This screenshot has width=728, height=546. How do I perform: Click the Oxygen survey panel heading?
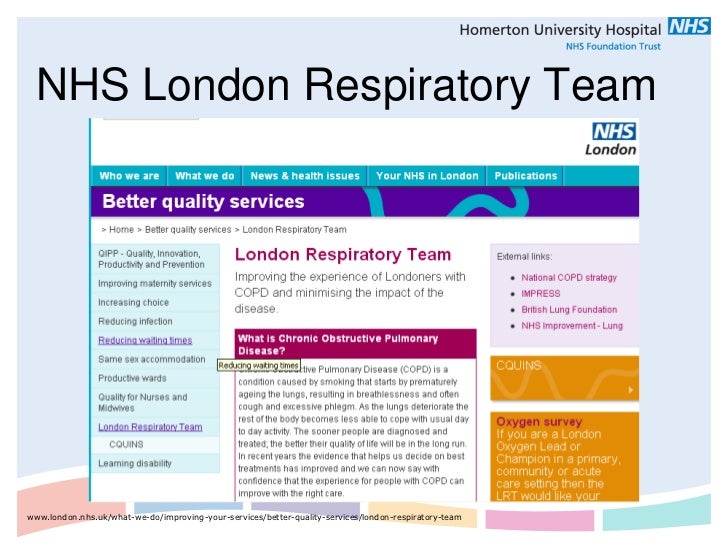[539, 422]
